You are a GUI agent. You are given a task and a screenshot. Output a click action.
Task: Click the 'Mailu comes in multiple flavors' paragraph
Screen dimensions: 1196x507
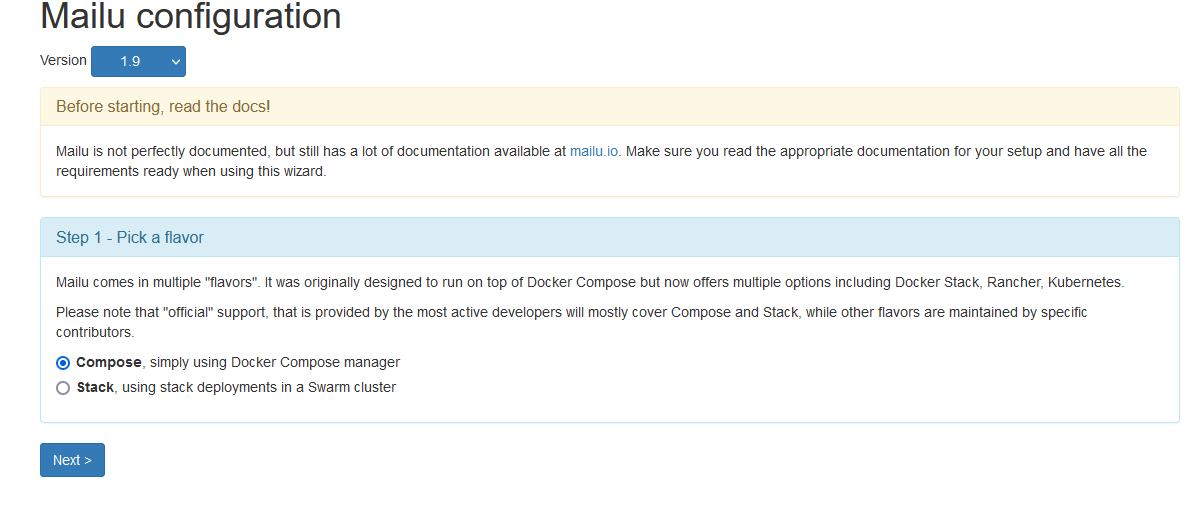(x=400, y=282)
